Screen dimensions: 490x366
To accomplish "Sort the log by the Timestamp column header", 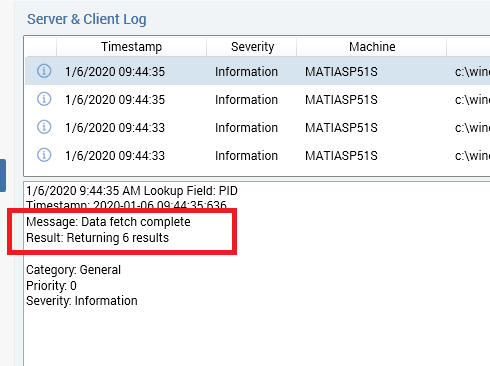I will click(x=132, y=47).
